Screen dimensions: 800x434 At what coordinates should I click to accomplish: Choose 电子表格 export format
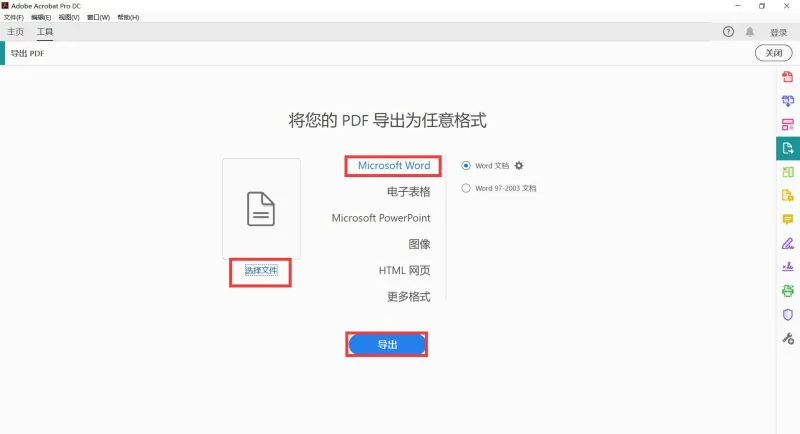pos(409,192)
